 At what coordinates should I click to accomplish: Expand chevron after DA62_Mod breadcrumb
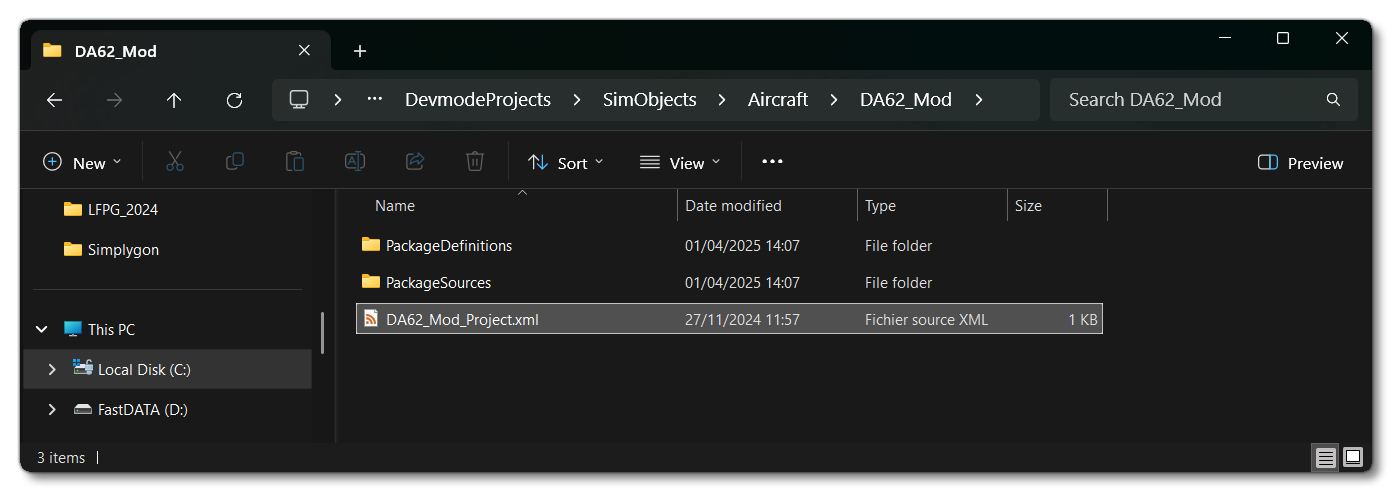point(978,100)
